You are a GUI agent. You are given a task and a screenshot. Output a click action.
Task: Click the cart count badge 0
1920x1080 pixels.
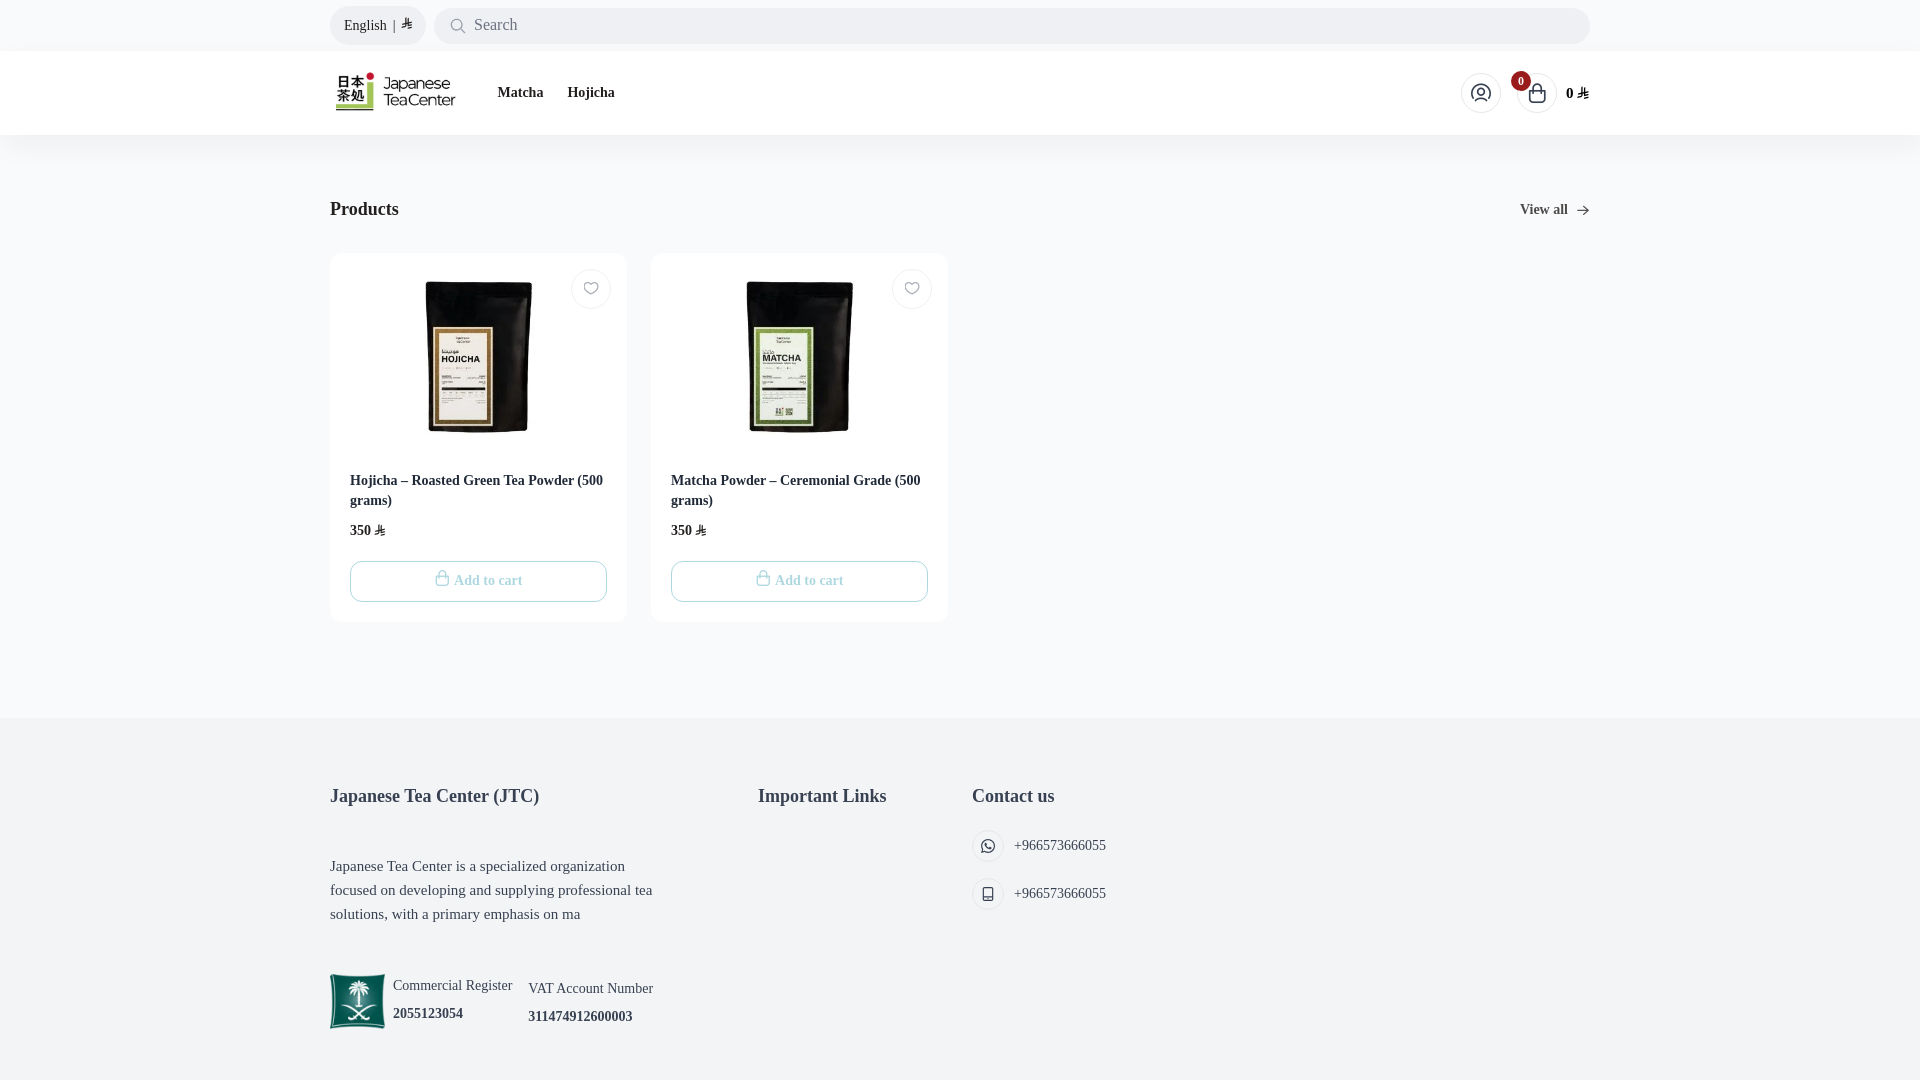click(1521, 81)
